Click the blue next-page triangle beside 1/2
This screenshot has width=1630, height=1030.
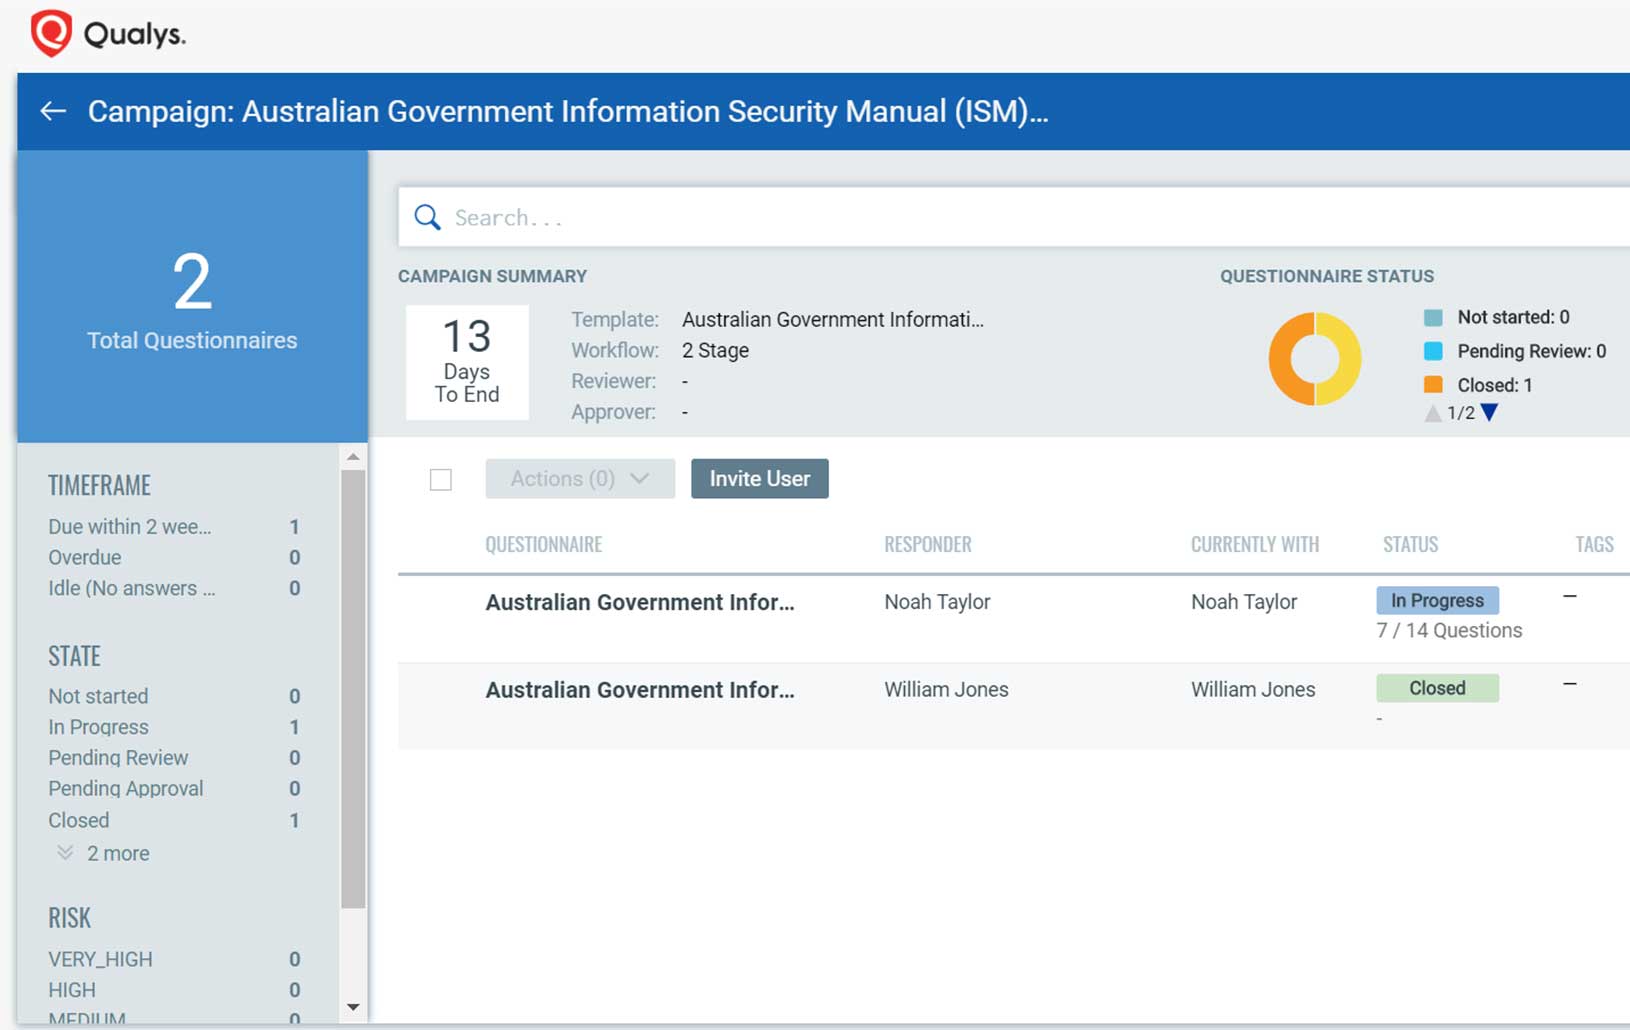(1488, 411)
